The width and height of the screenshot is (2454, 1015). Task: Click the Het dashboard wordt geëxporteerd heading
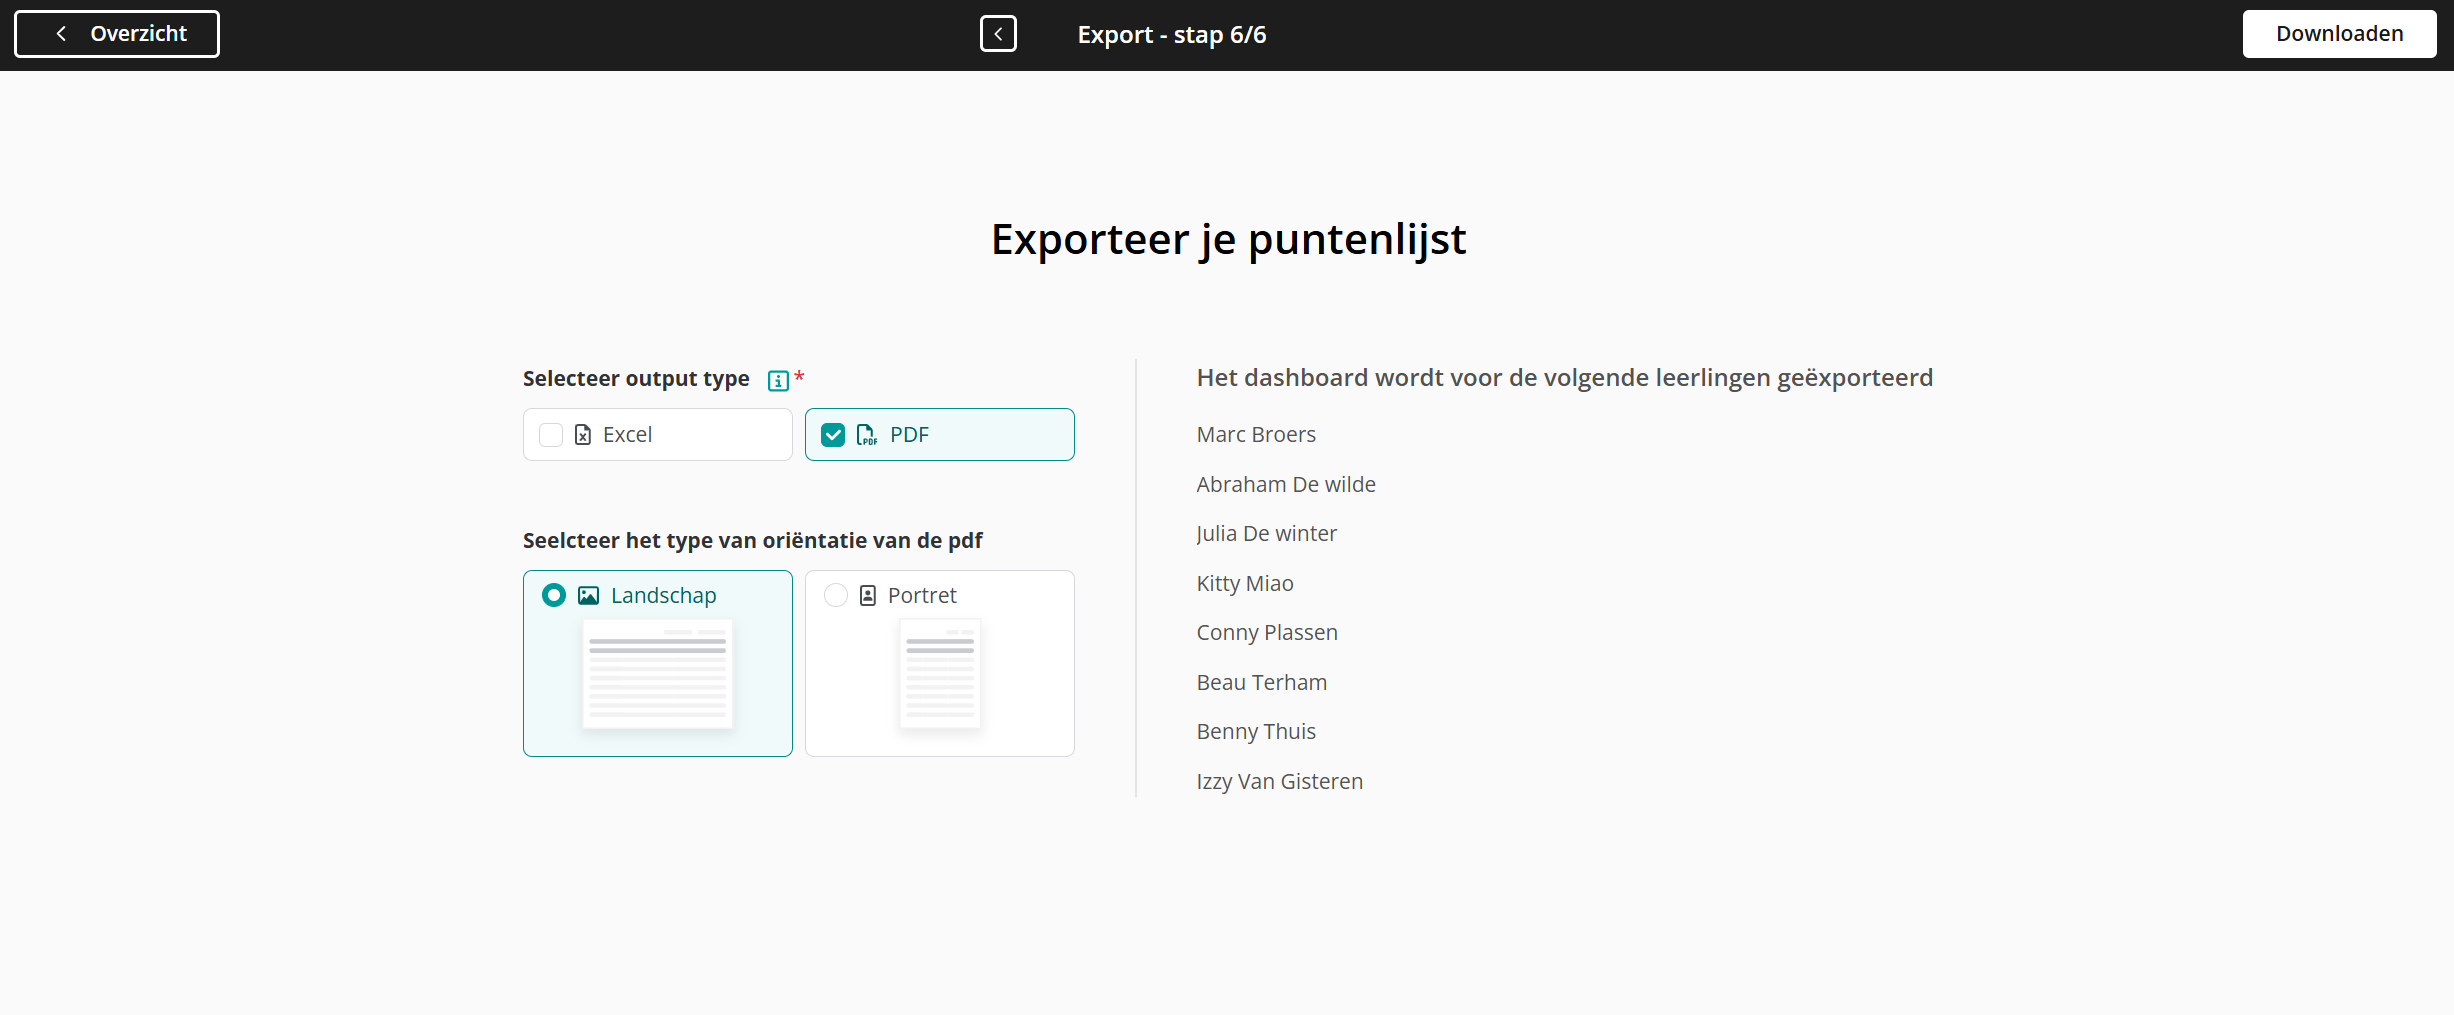pos(1565,378)
